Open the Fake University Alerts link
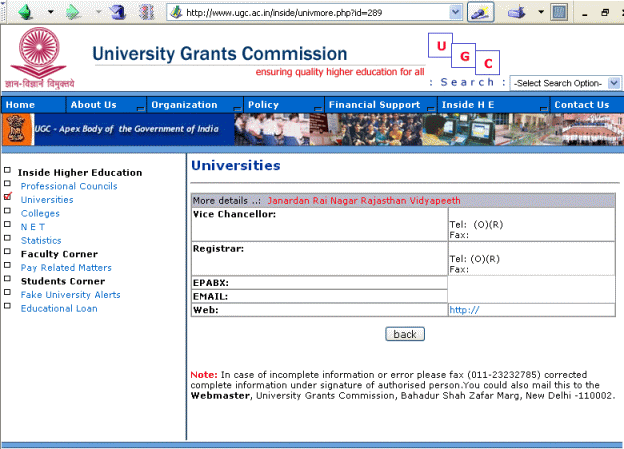The image size is (624, 449). pos(70,295)
